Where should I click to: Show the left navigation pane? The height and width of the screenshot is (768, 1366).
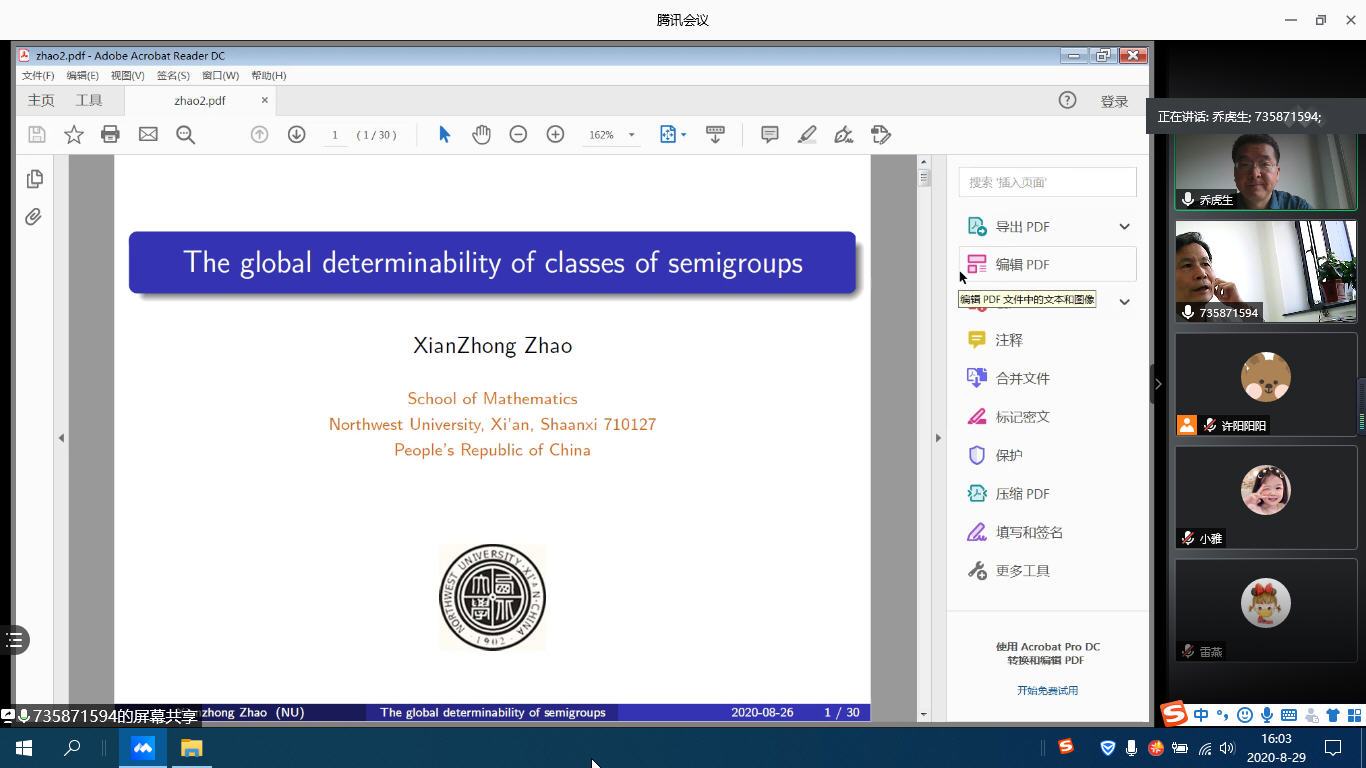(x=61, y=437)
